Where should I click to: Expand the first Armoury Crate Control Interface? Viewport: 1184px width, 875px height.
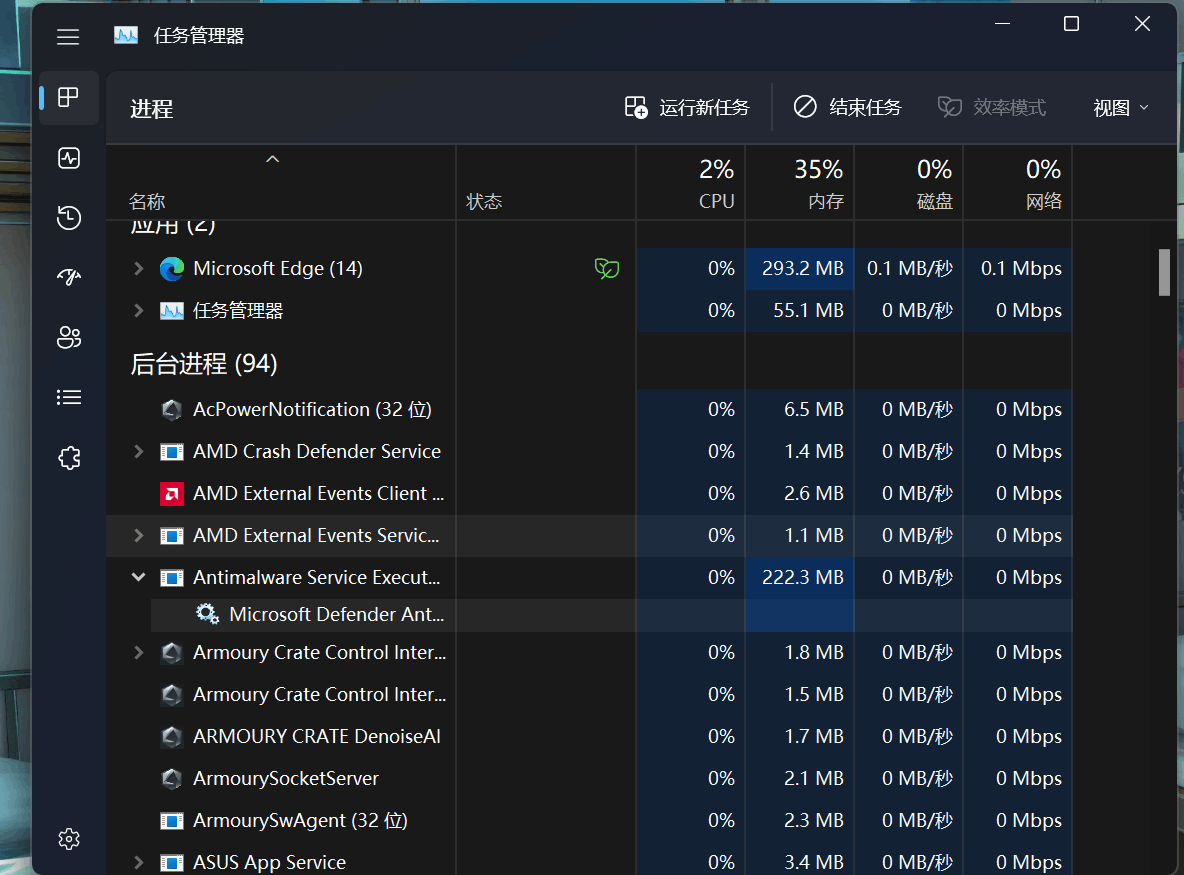click(x=138, y=652)
